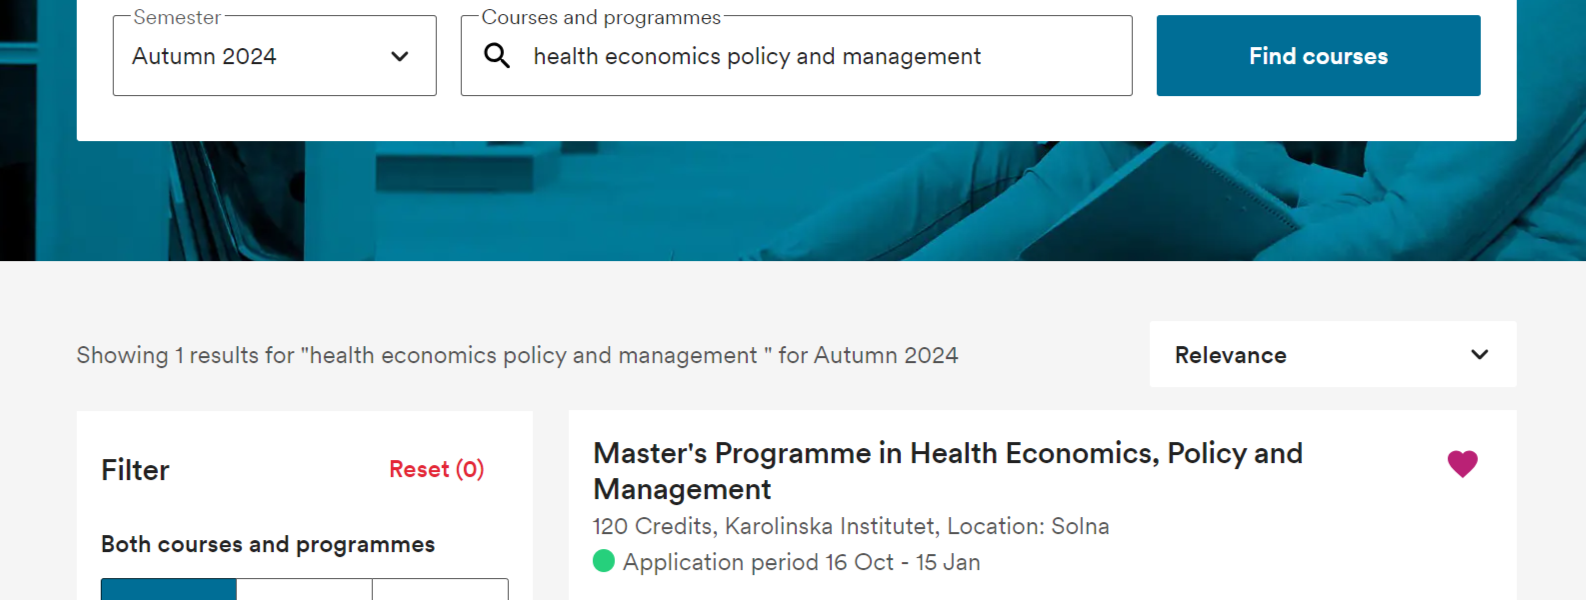This screenshot has height=600, width=1586.
Task: Toggle the pink heart favourite icon
Action: tap(1462, 463)
